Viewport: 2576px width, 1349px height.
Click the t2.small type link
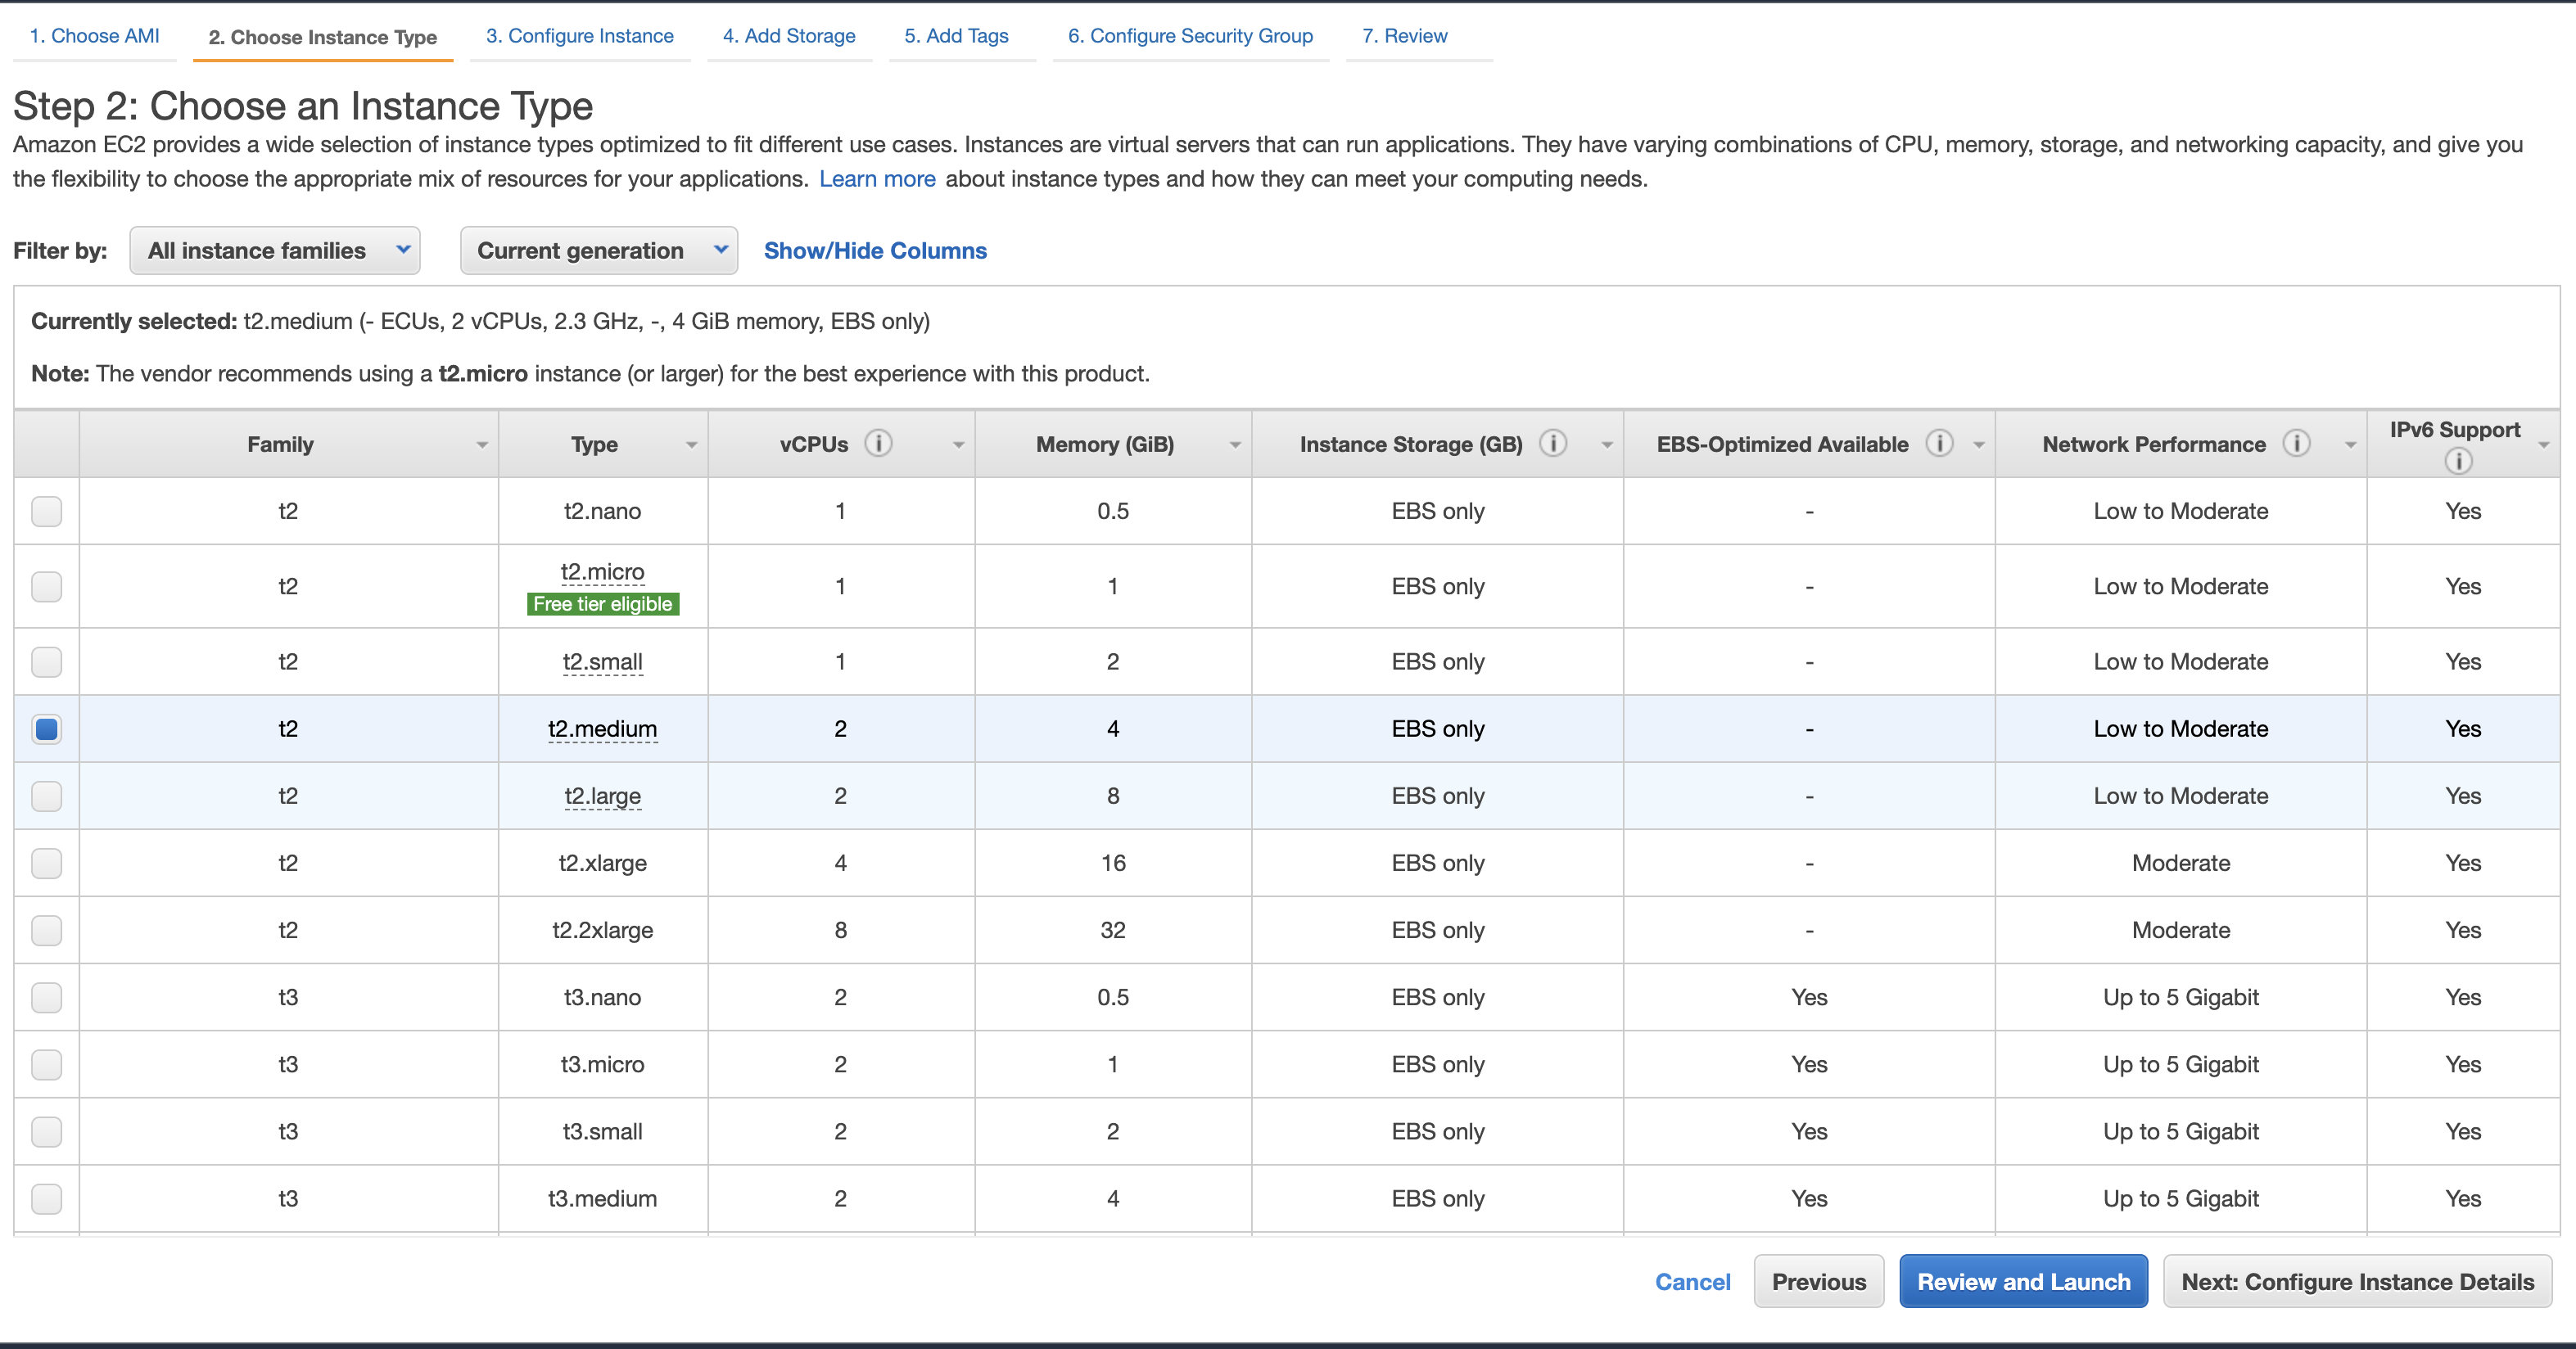click(603, 662)
